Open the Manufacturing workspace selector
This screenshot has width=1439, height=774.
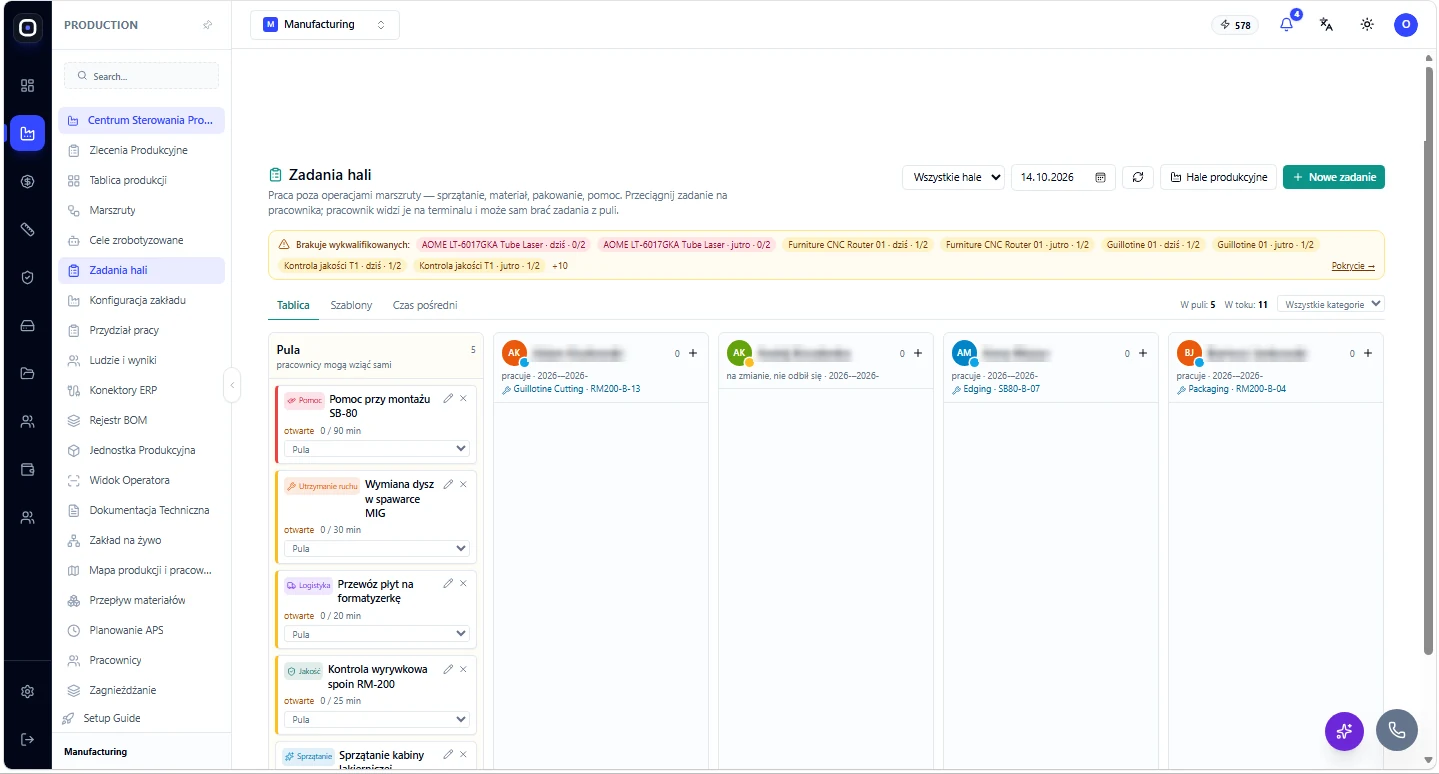click(325, 25)
